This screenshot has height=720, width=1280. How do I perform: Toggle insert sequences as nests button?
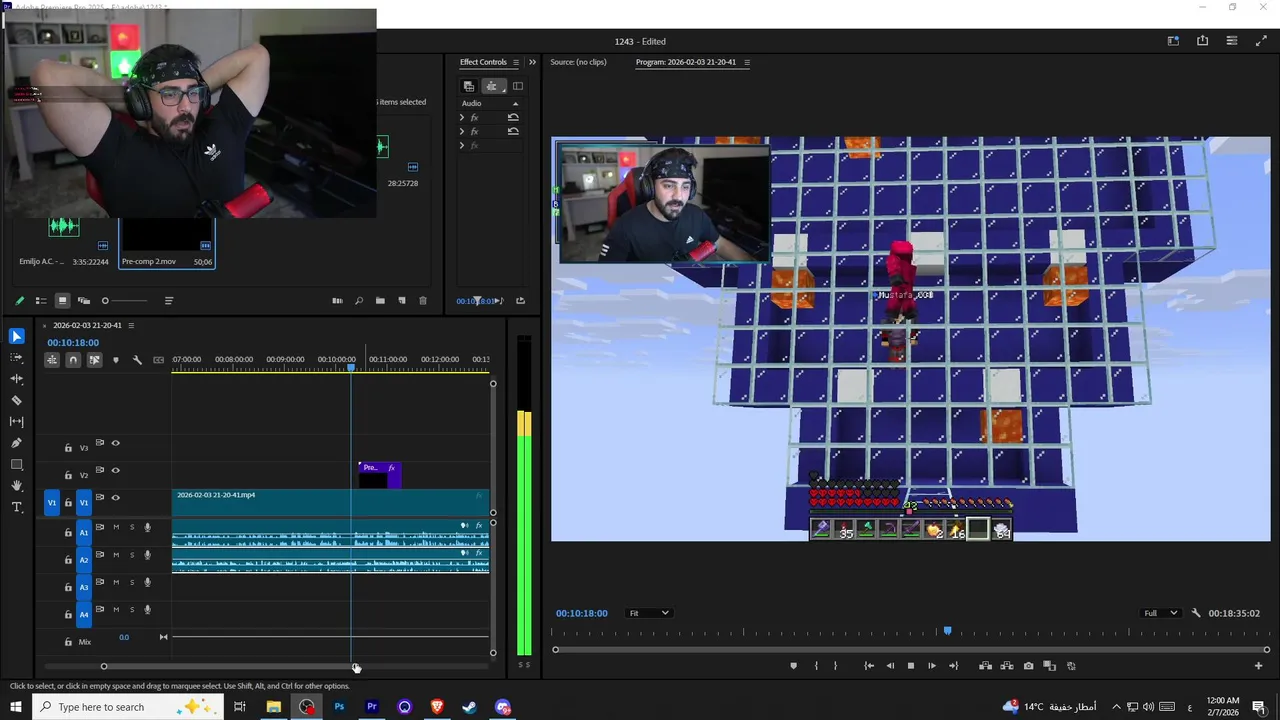point(52,360)
